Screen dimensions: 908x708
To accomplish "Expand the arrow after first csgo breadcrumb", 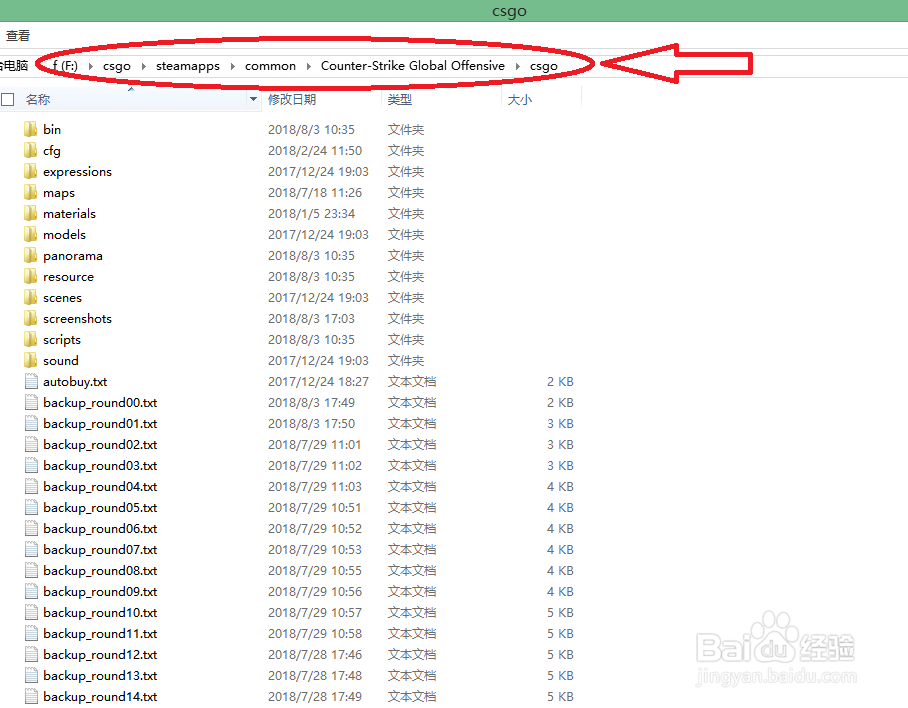I will click(x=143, y=66).
